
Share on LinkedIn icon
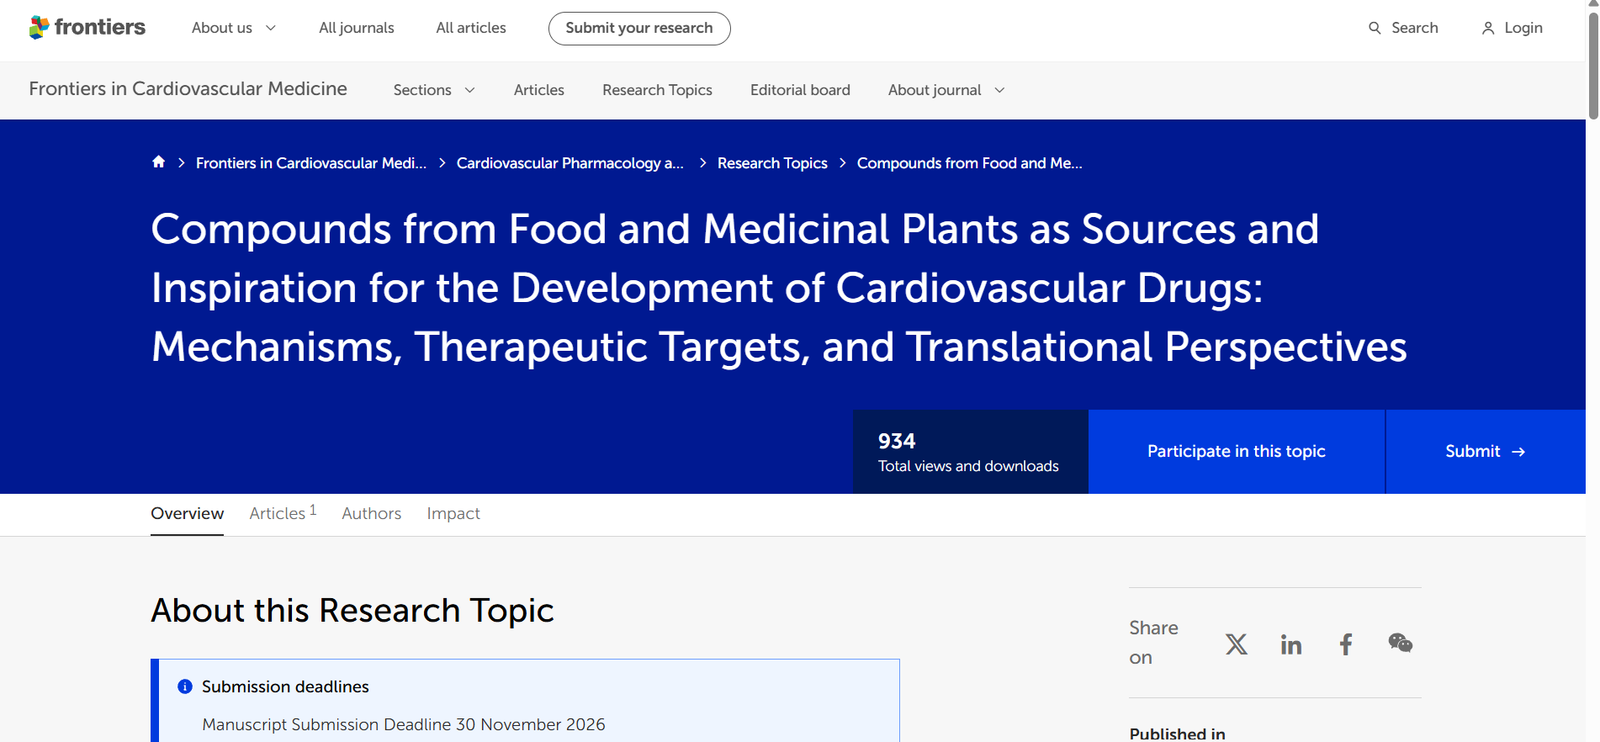coord(1291,644)
